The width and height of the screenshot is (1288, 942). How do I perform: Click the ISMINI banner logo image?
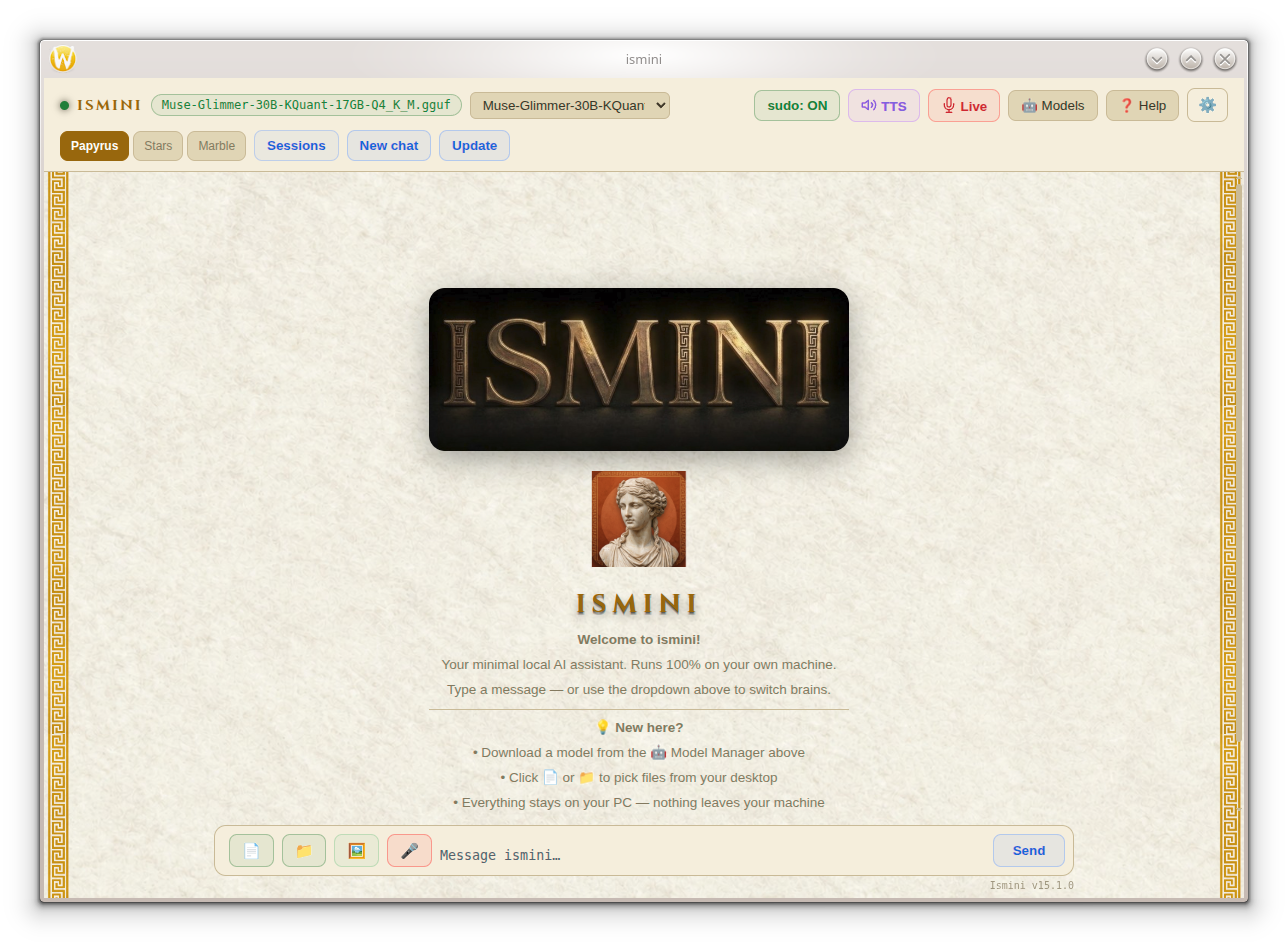tap(639, 369)
